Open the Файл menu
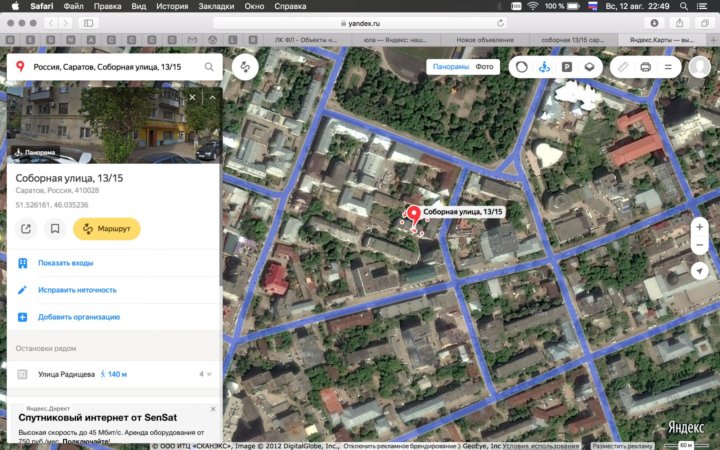The width and height of the screenshot is (720, 450). click(x=73, y=6)
